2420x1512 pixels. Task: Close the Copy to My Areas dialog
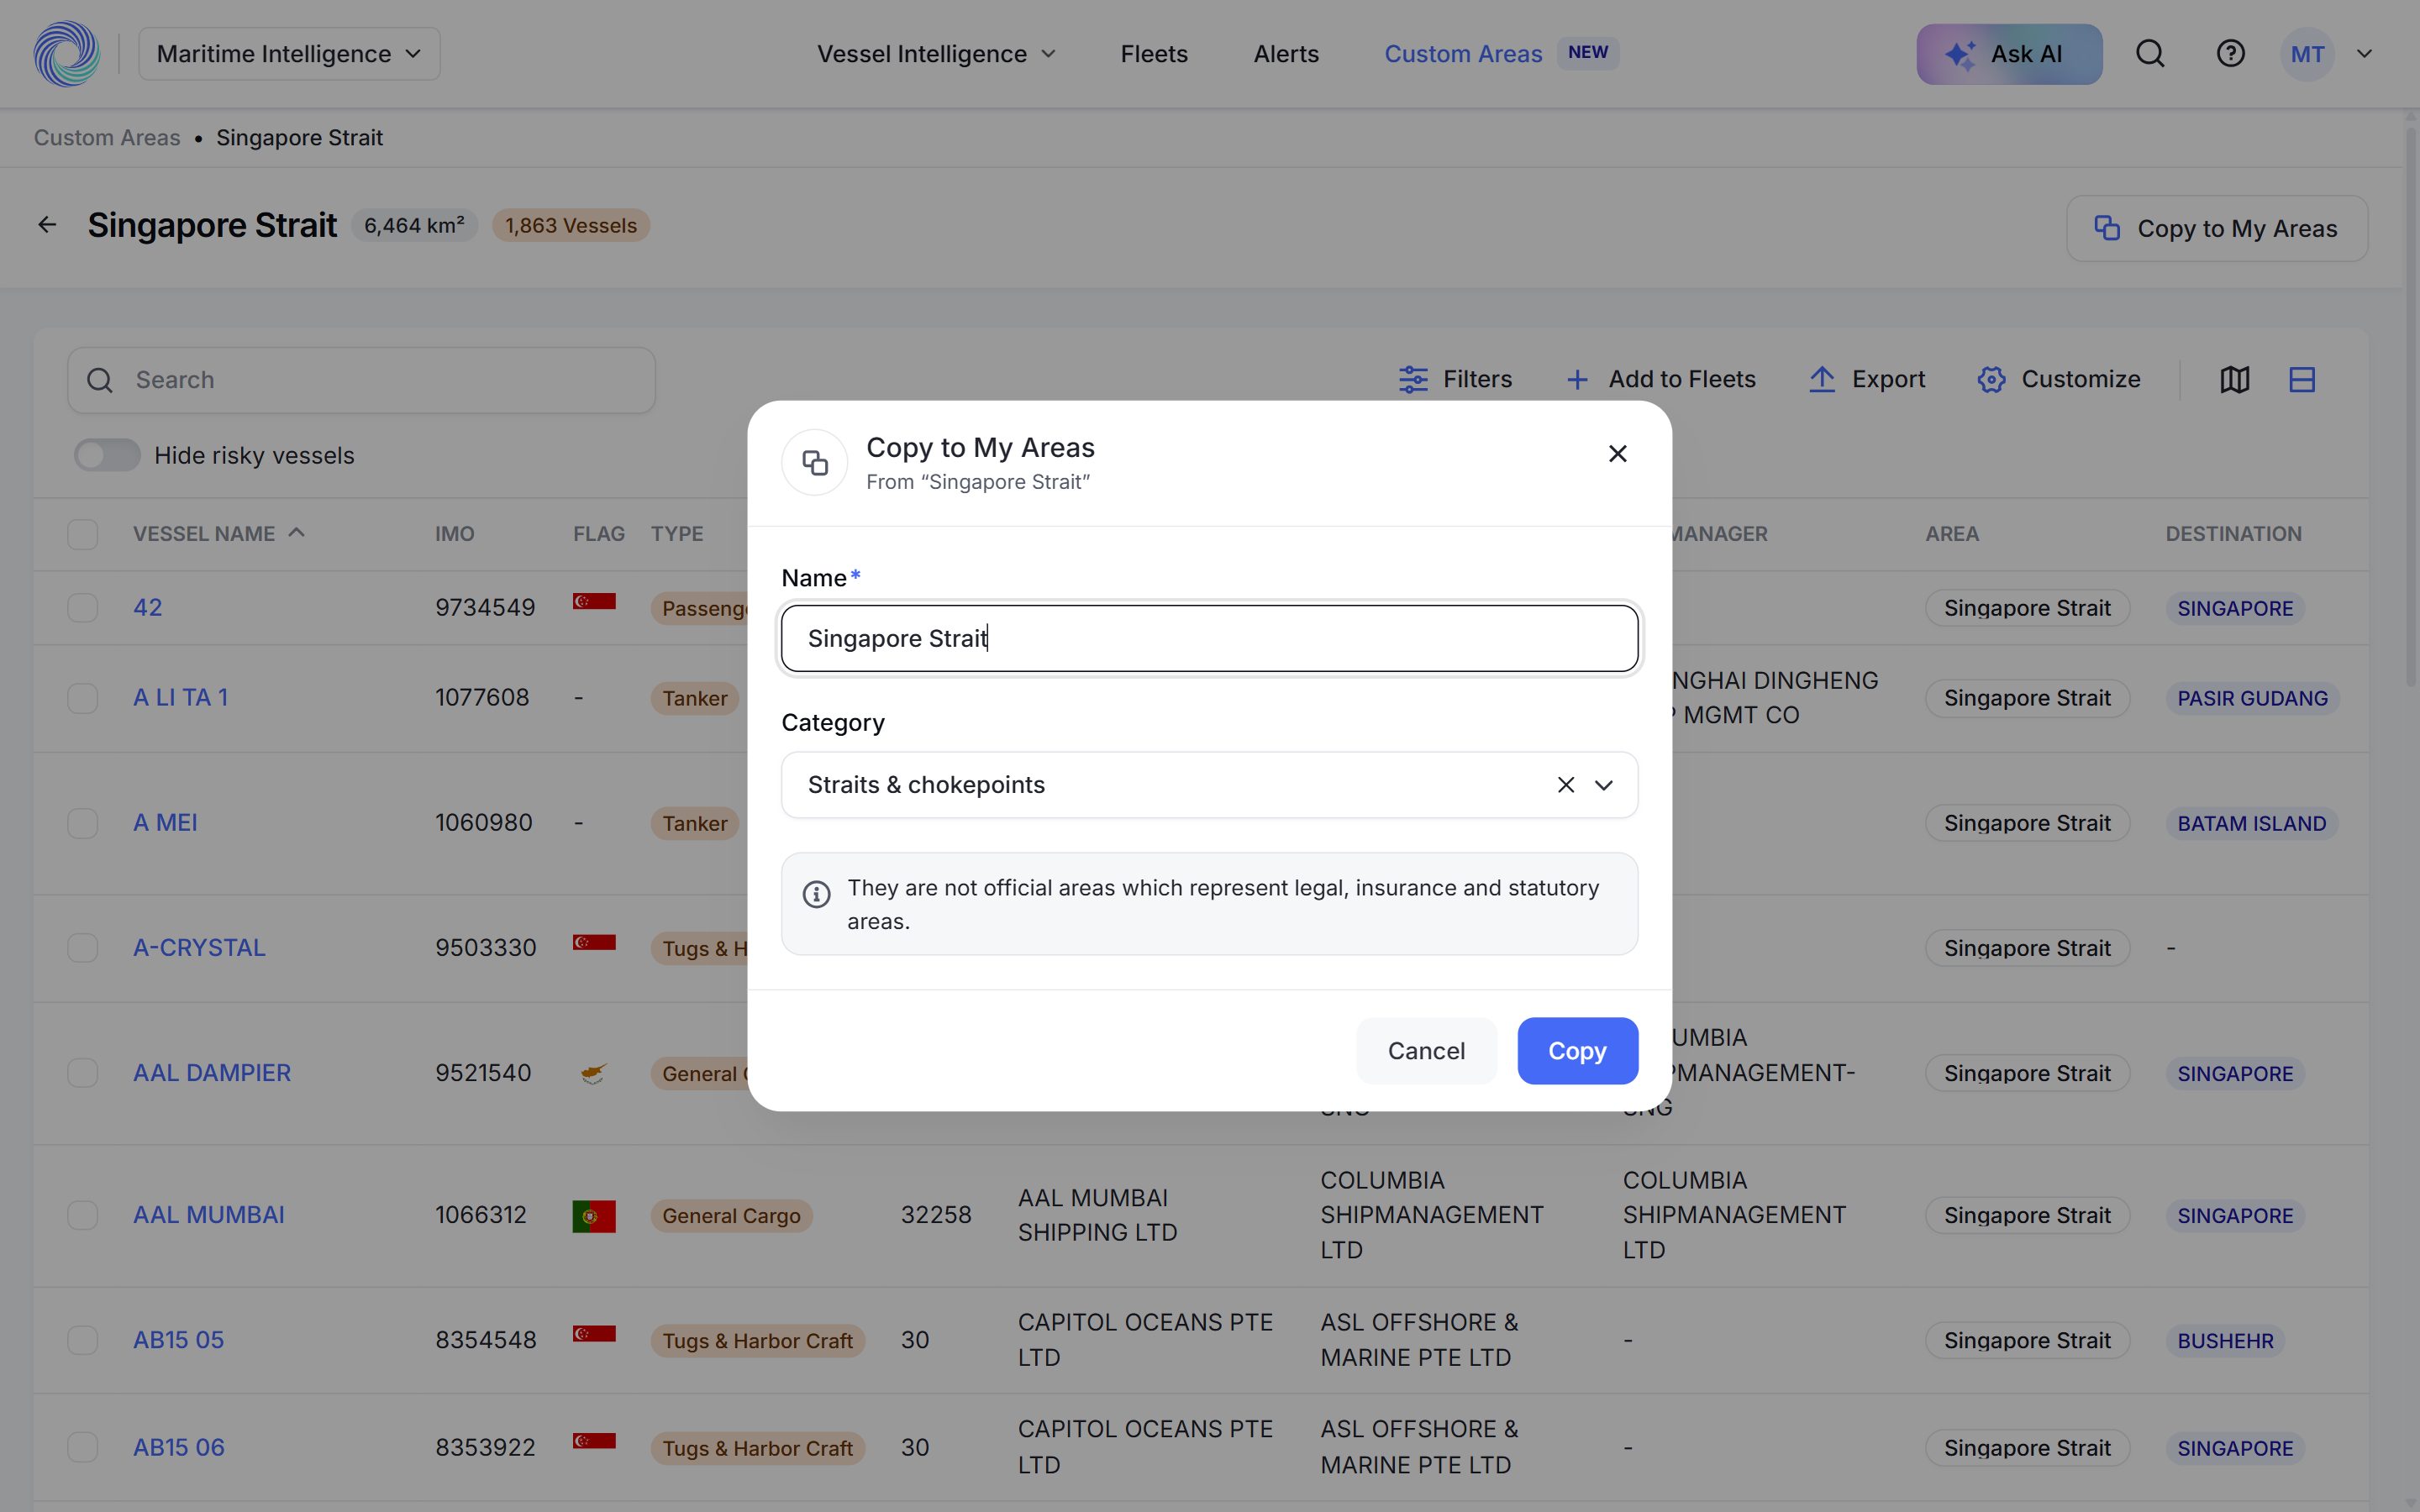click(x=1617, y=454)
